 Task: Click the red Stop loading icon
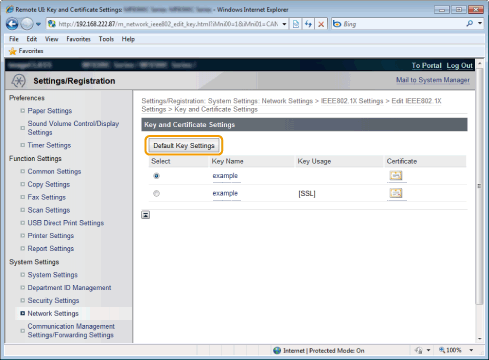(321, 24)
